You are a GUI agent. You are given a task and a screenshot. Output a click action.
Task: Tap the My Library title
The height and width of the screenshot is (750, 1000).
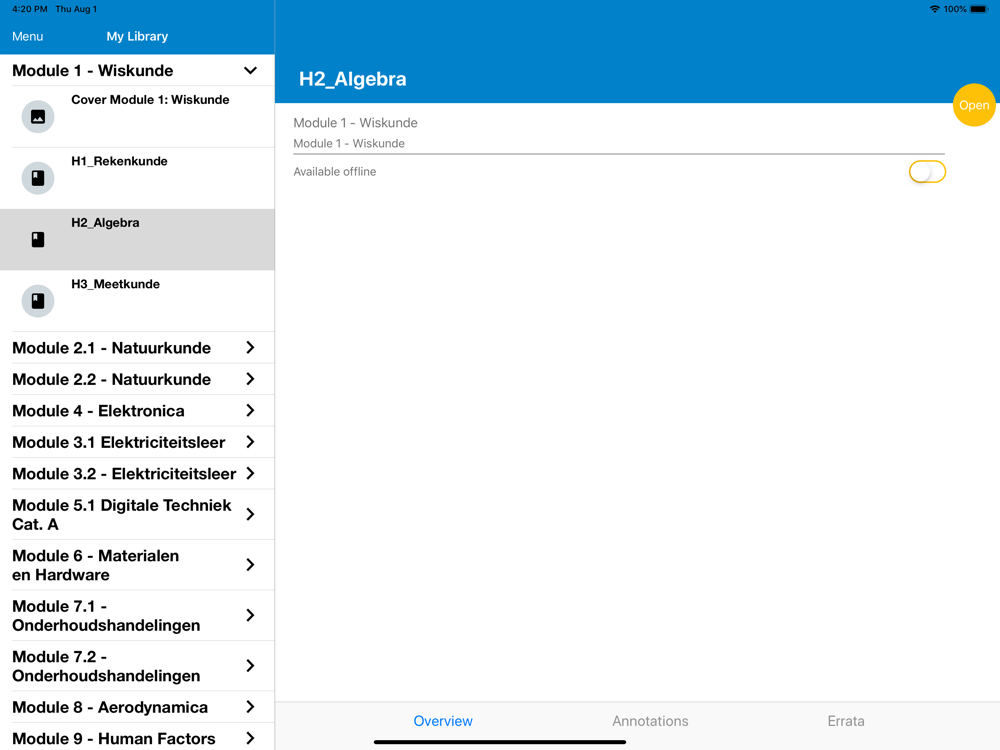137,36
